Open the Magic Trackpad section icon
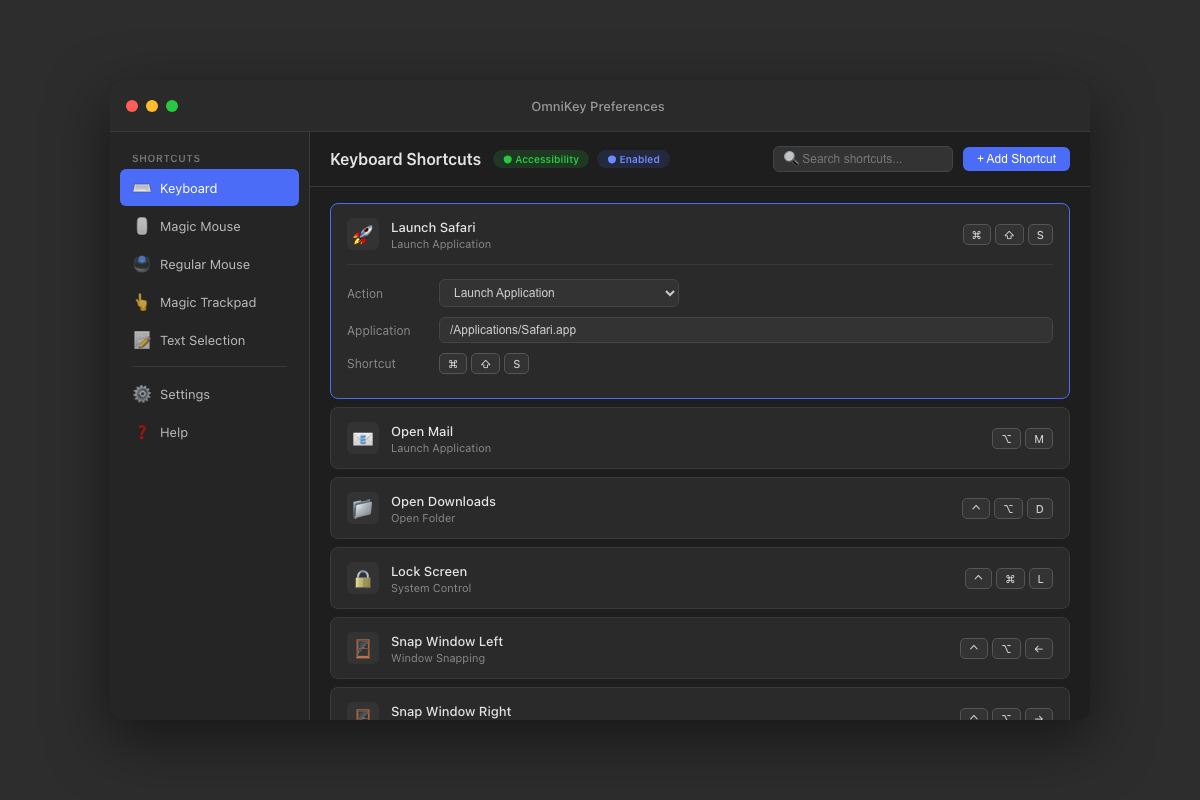This screenshot has width=1200, height=800. click(x=141, y=302)
